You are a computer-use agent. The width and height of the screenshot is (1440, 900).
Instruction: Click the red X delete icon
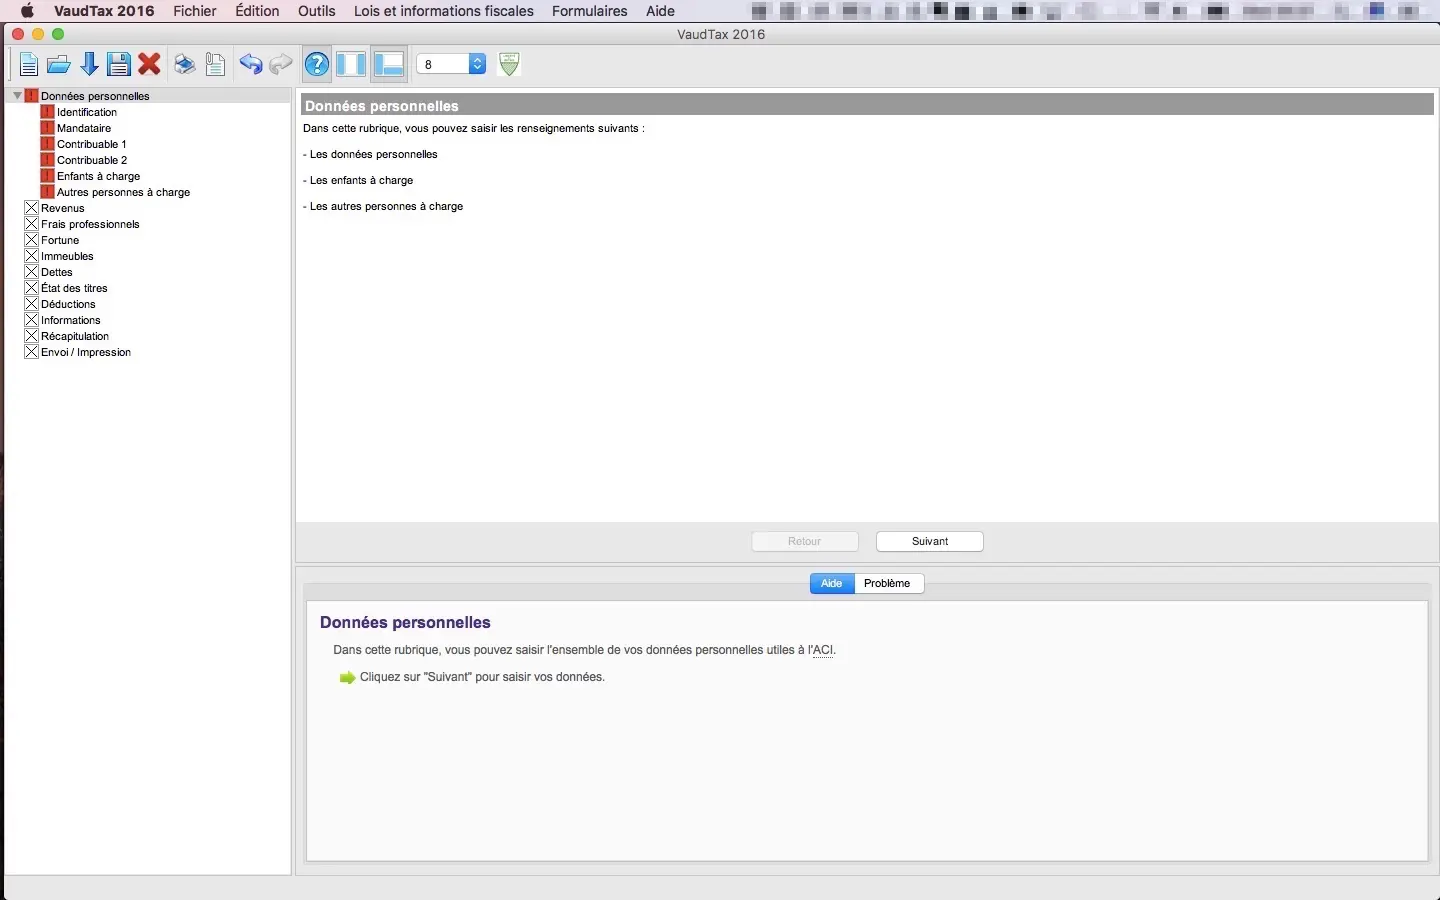150,65
